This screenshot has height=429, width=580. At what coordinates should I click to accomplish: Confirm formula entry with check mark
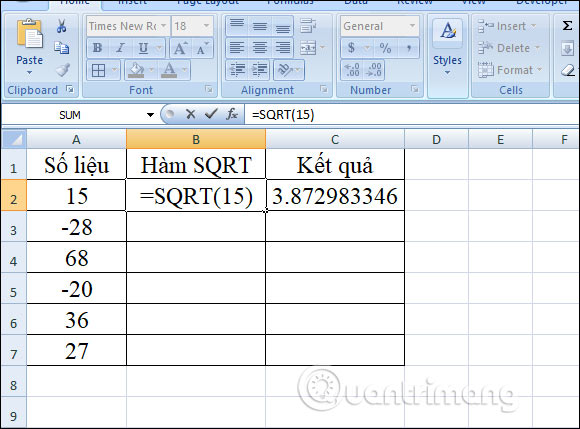coord(210,114)
